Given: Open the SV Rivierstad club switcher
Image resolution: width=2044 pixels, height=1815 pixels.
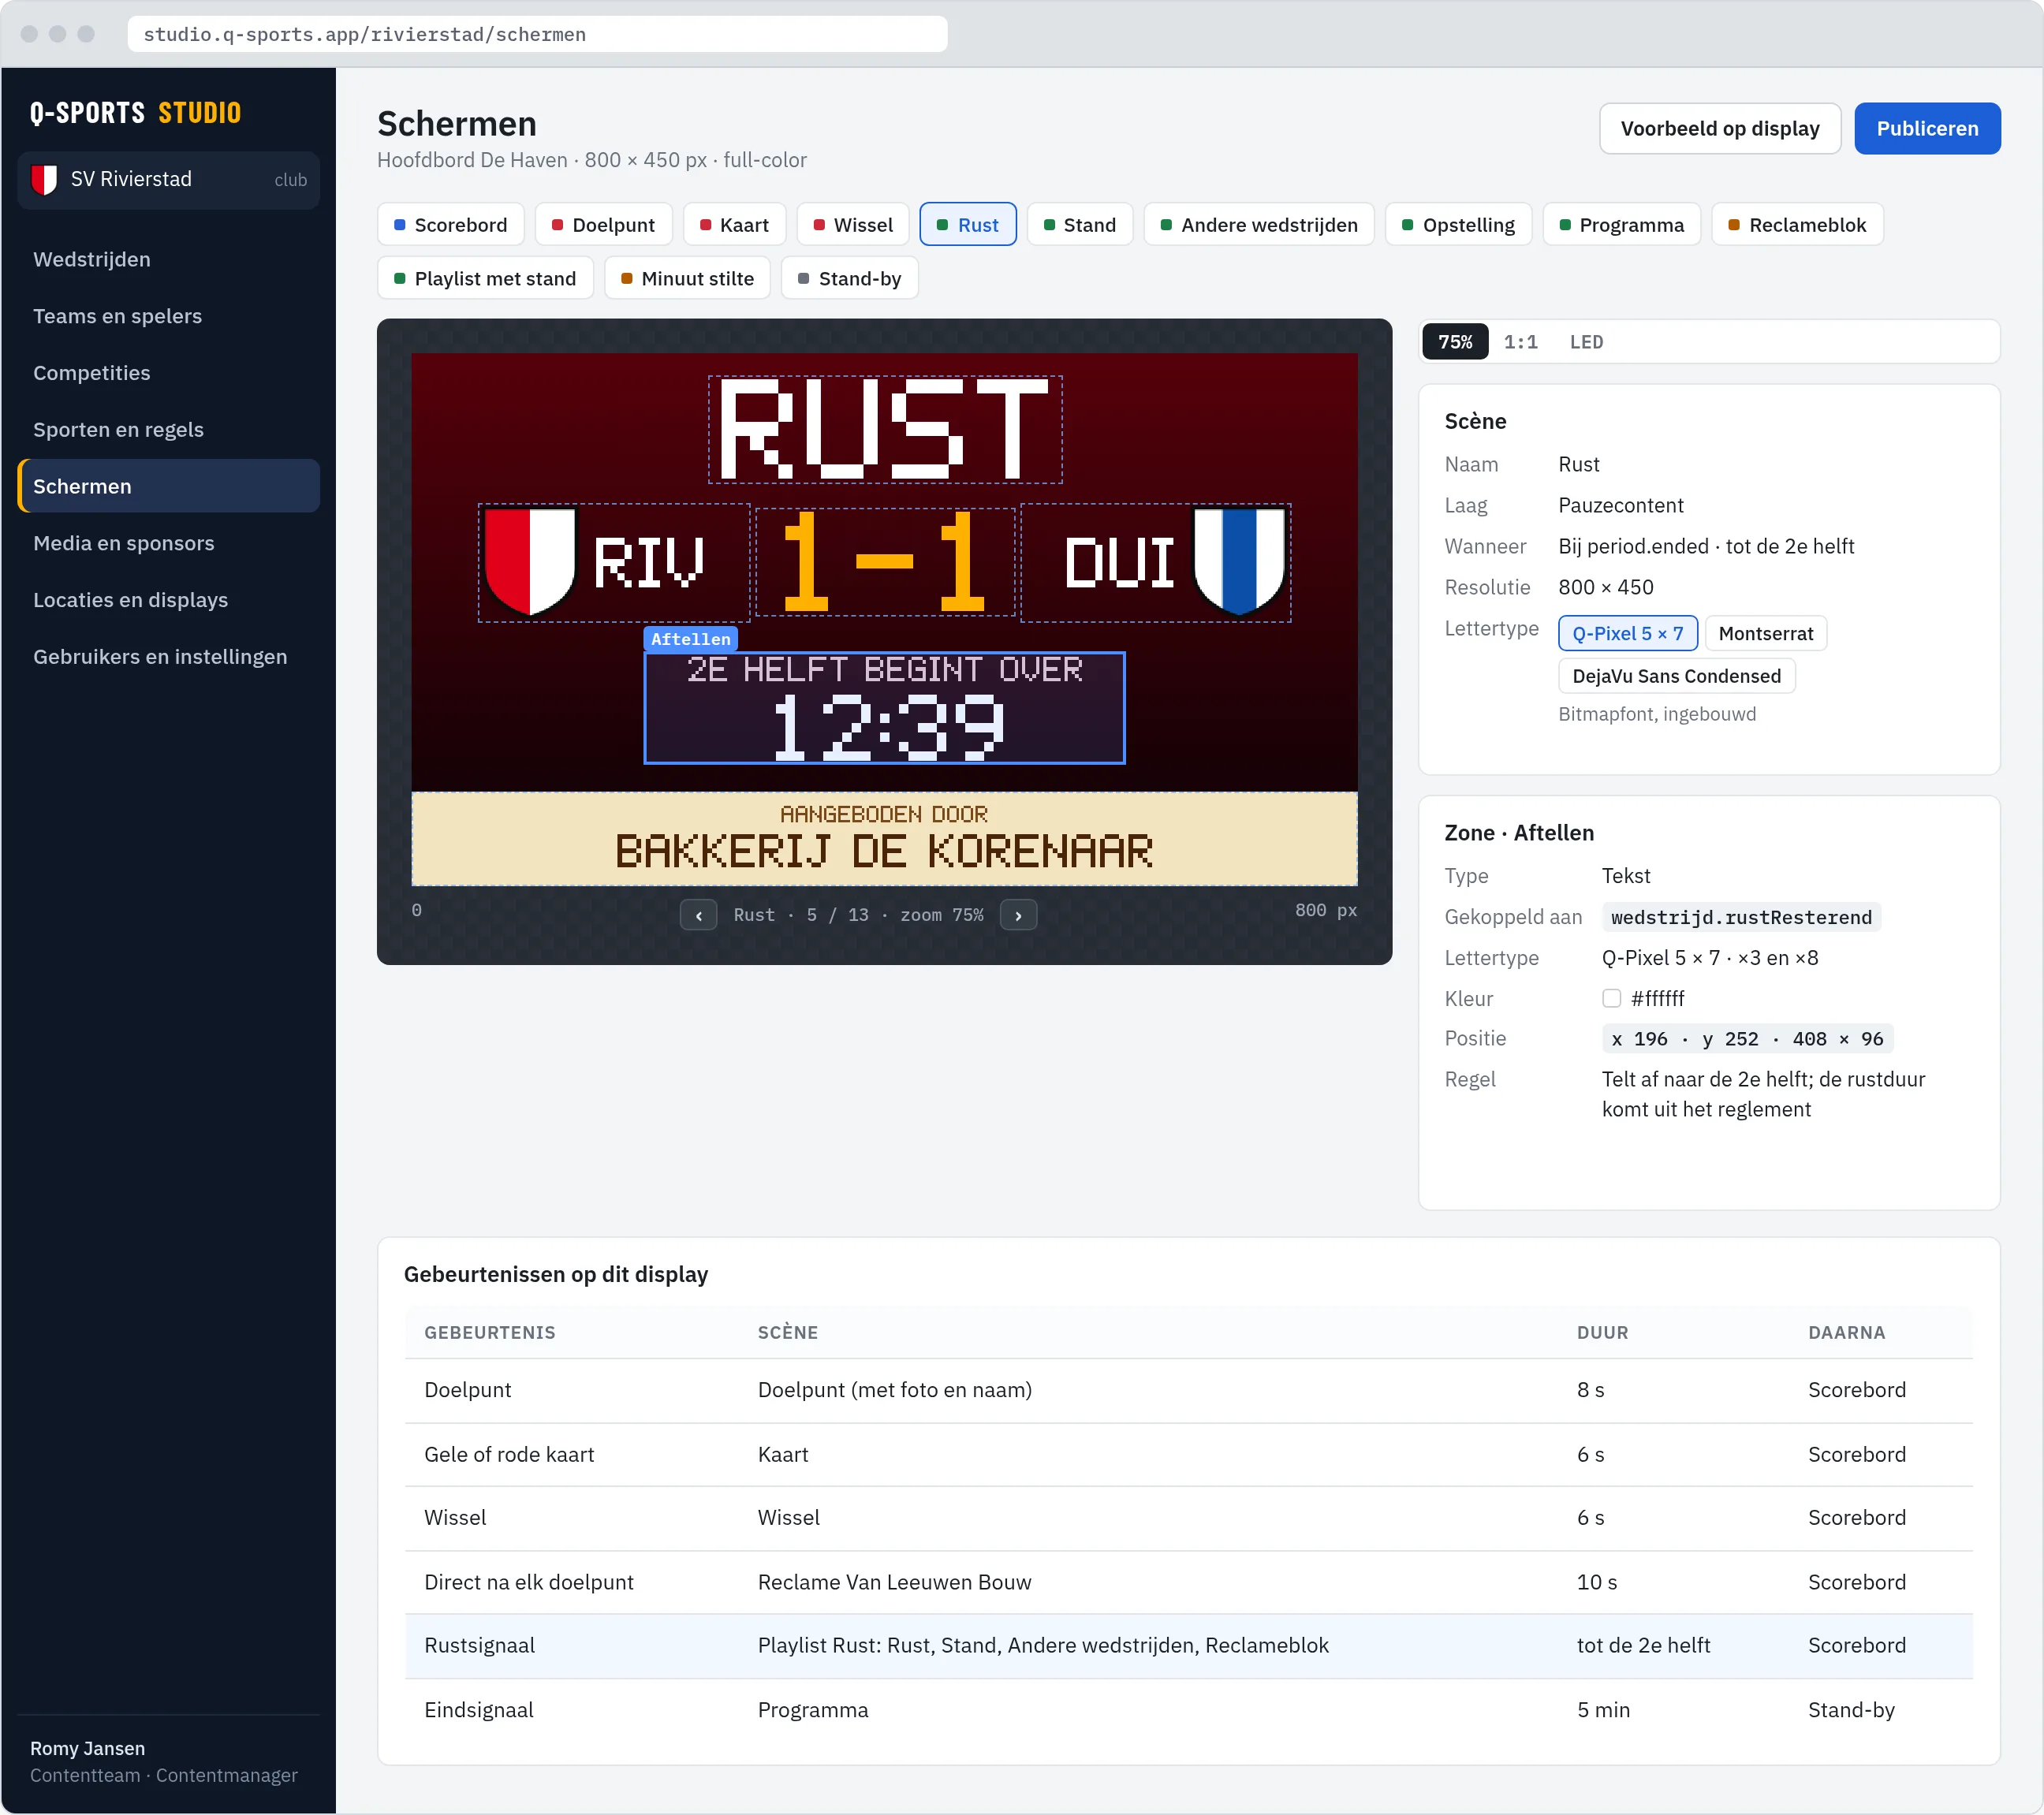Looking at the screenshot, I should [x=168, y=179].
